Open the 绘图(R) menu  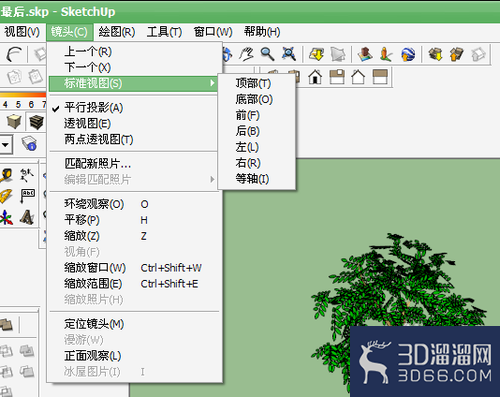point(117,32)
